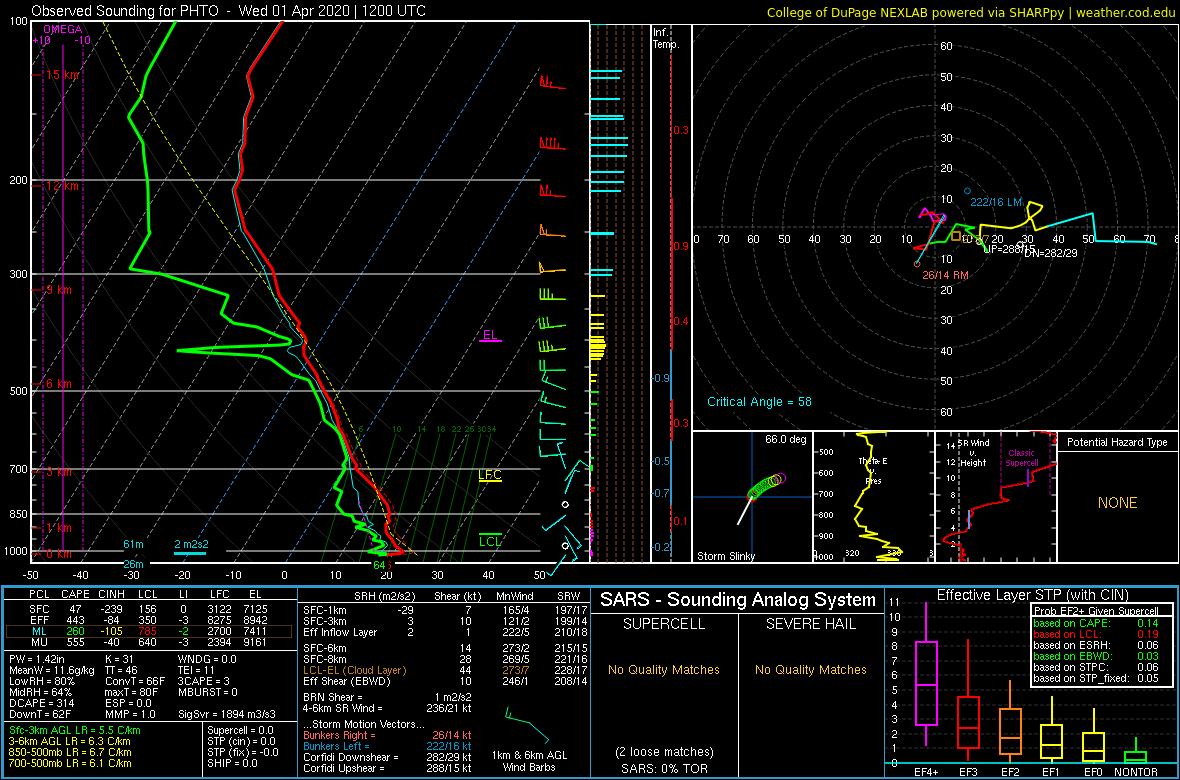1180x780 pixels.
Task: Select the magenta EF4+ box plot
Action: point(926,674)
